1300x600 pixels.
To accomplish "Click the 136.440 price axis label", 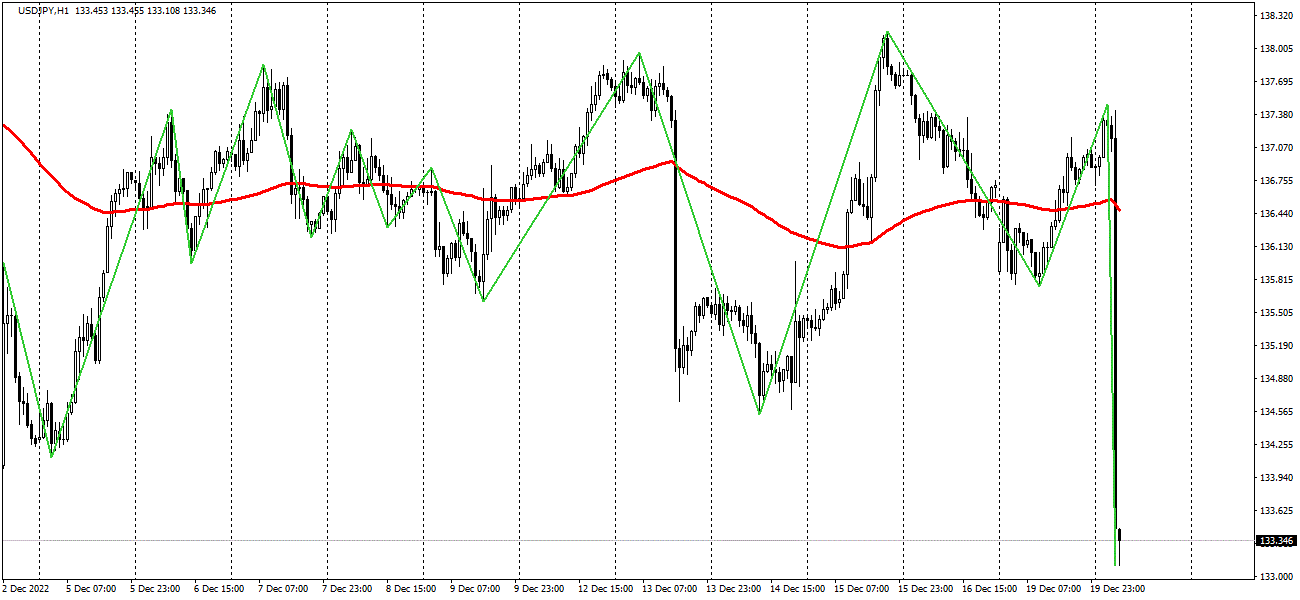I will 1275,214.
